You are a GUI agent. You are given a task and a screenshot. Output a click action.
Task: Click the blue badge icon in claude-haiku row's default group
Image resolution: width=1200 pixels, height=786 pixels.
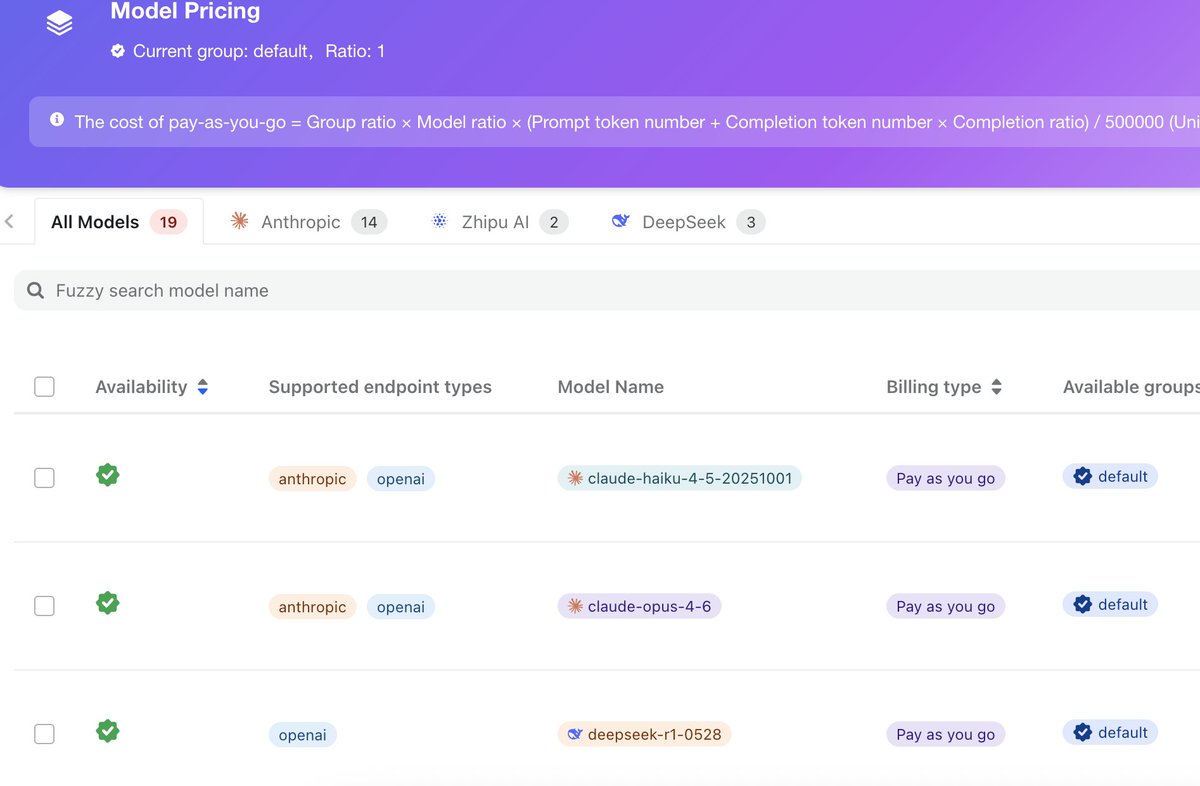pyautogui.click(x=1082, y=476)
